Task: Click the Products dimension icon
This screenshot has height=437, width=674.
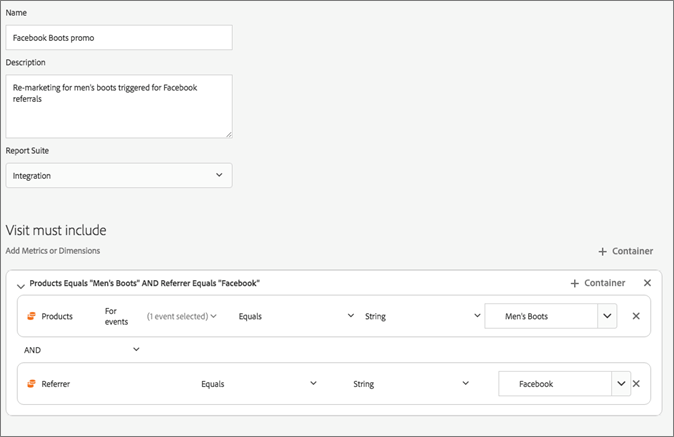Action: tap(31, 316)
